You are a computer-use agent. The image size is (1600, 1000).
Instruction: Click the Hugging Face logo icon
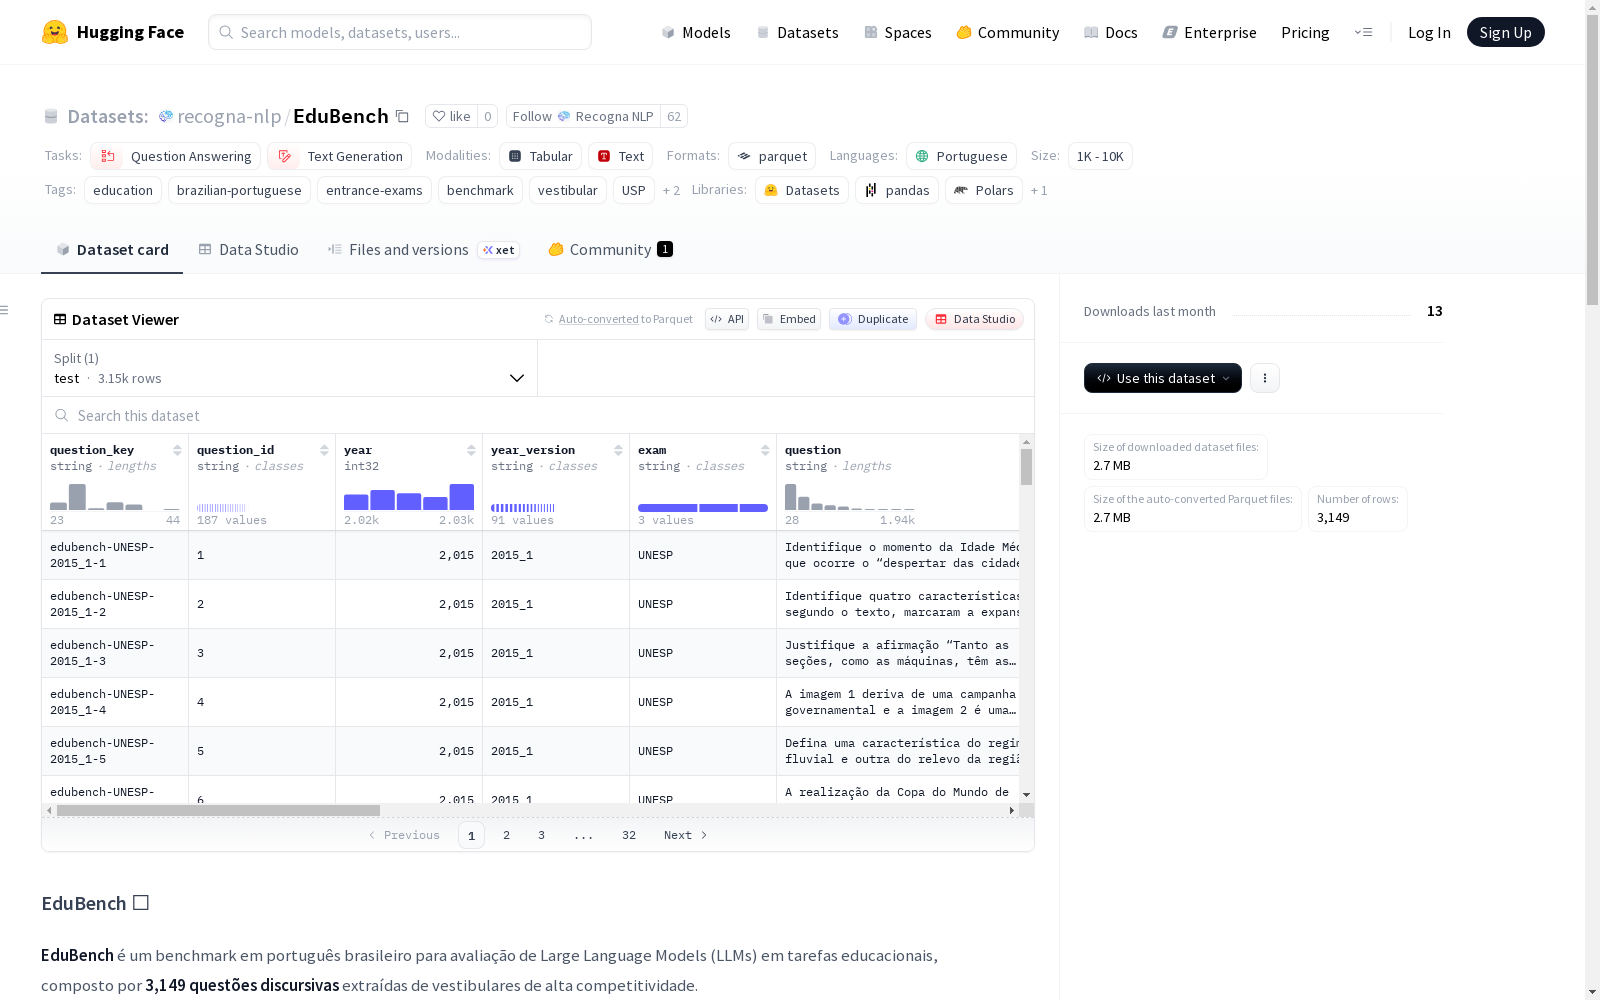pos(55,32)
